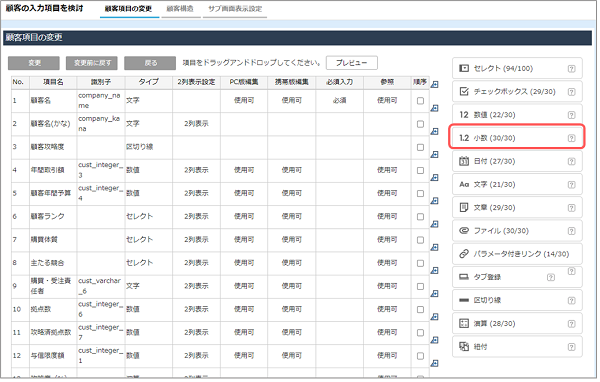Click the タブ登録 tab icon
Screen dimensions: 600x382
pos(464,277)
